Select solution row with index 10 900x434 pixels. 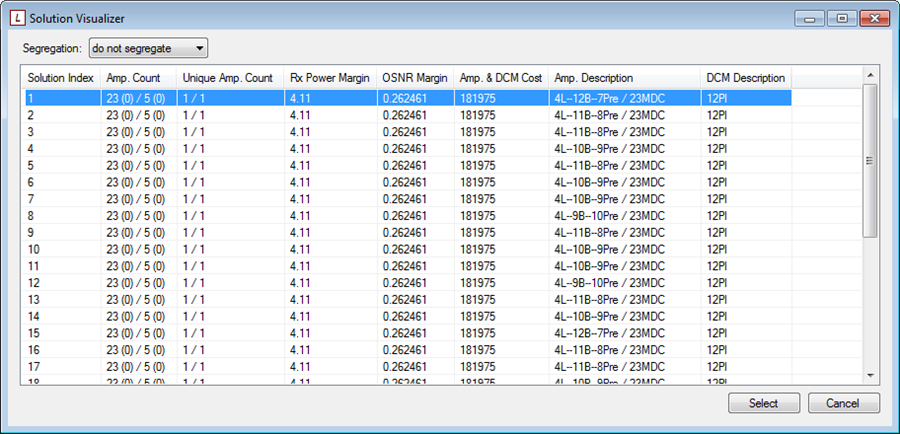407,249
